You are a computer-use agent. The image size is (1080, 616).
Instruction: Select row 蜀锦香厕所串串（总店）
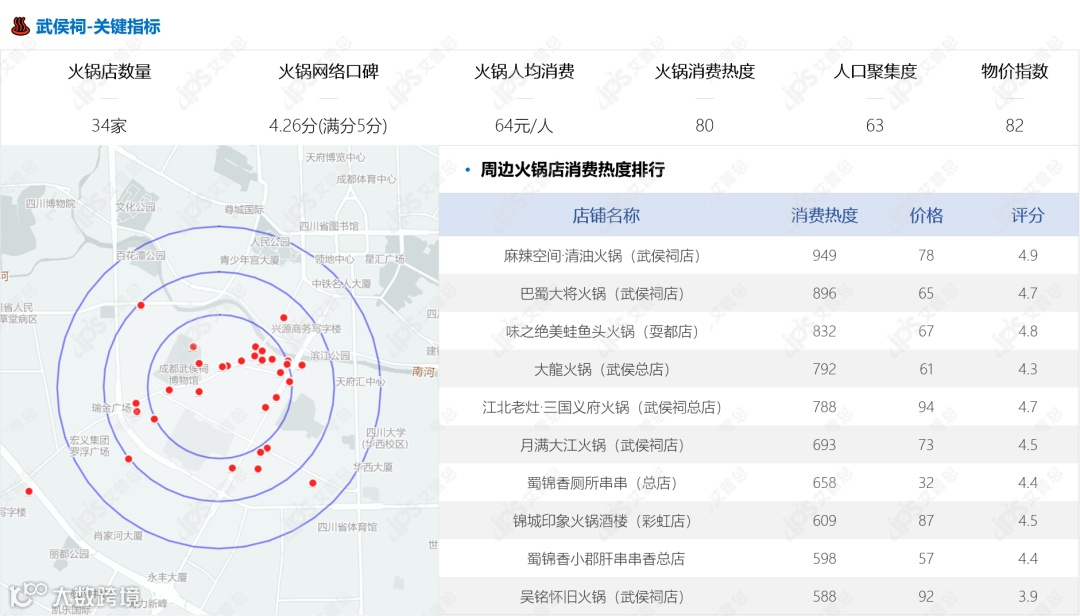(x=759, y=483)
